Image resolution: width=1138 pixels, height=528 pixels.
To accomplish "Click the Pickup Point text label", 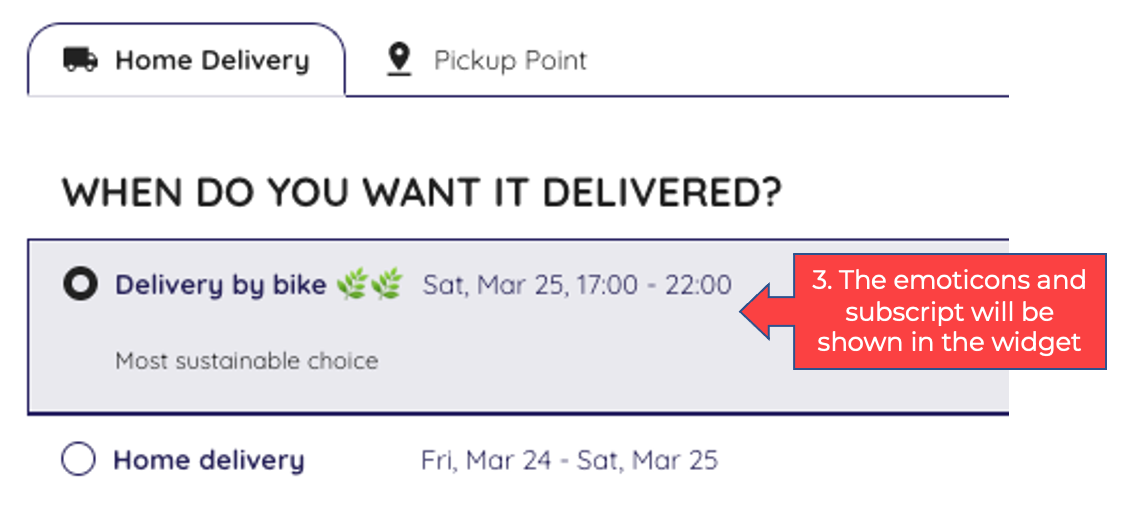I will point(510,60).
